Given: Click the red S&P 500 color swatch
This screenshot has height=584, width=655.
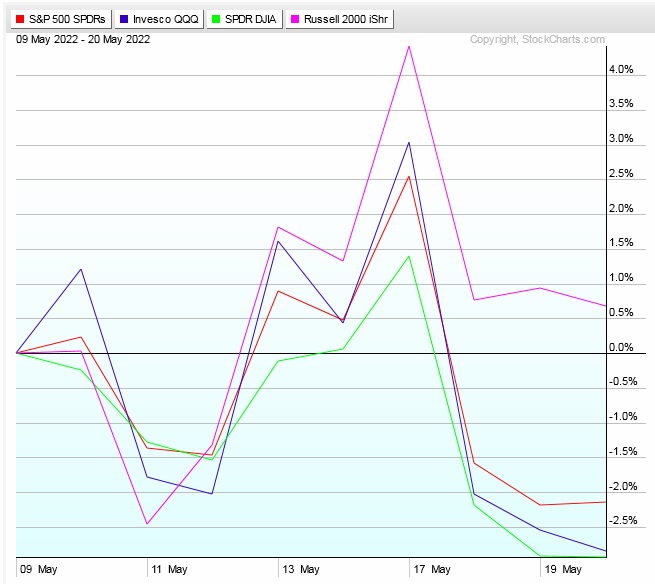Looking at the screenshot, I should tap(20, 19).
